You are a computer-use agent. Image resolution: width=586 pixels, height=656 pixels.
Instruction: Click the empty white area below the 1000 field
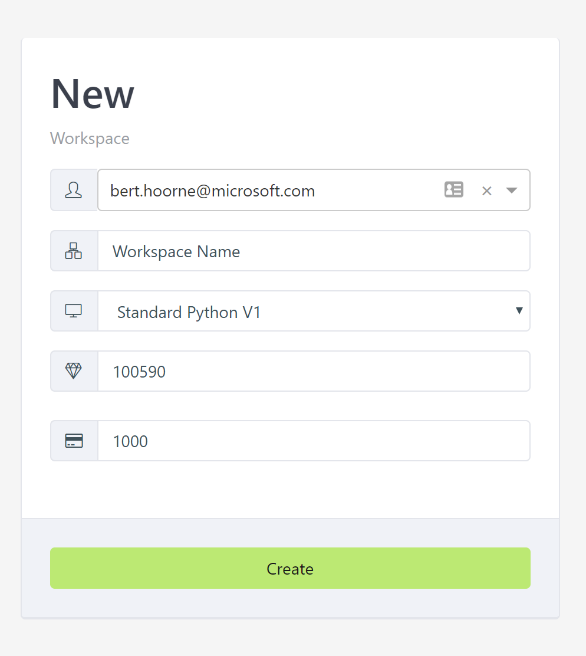[290, 489]
